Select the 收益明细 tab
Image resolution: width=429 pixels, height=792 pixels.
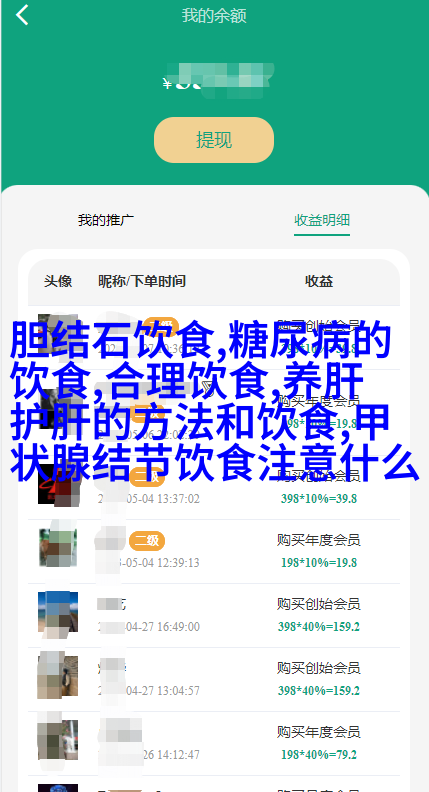(322, 220)
